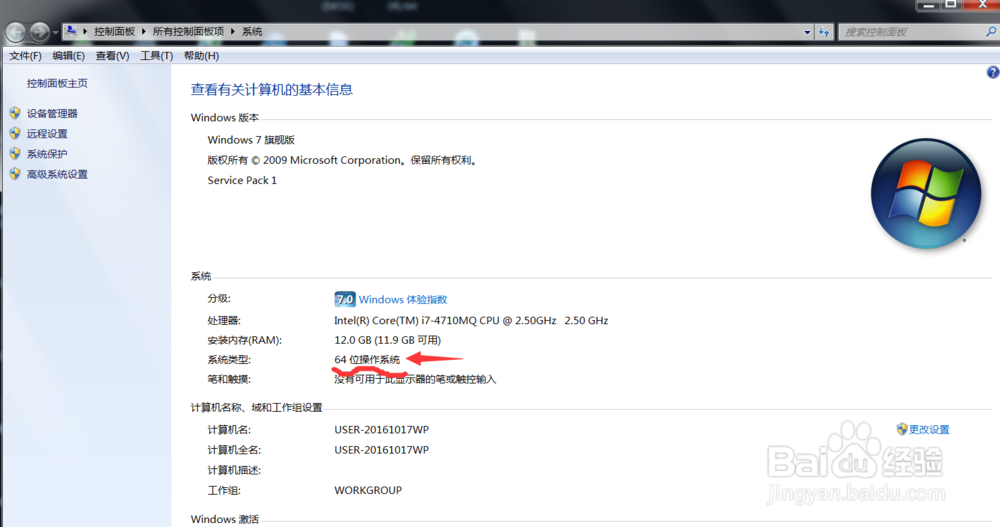1000x527 pixels.
Task: Expand arrow after 所有控制面板项 breadcrumb
Action: 233,31
